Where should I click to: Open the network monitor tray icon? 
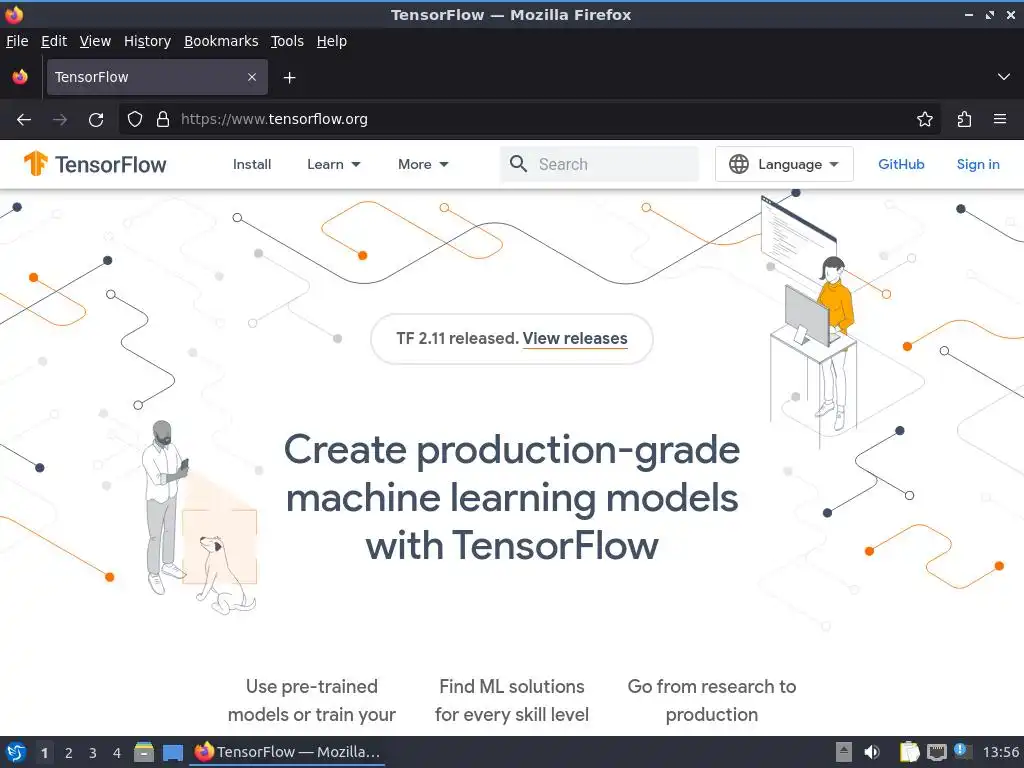click(936, 752)
